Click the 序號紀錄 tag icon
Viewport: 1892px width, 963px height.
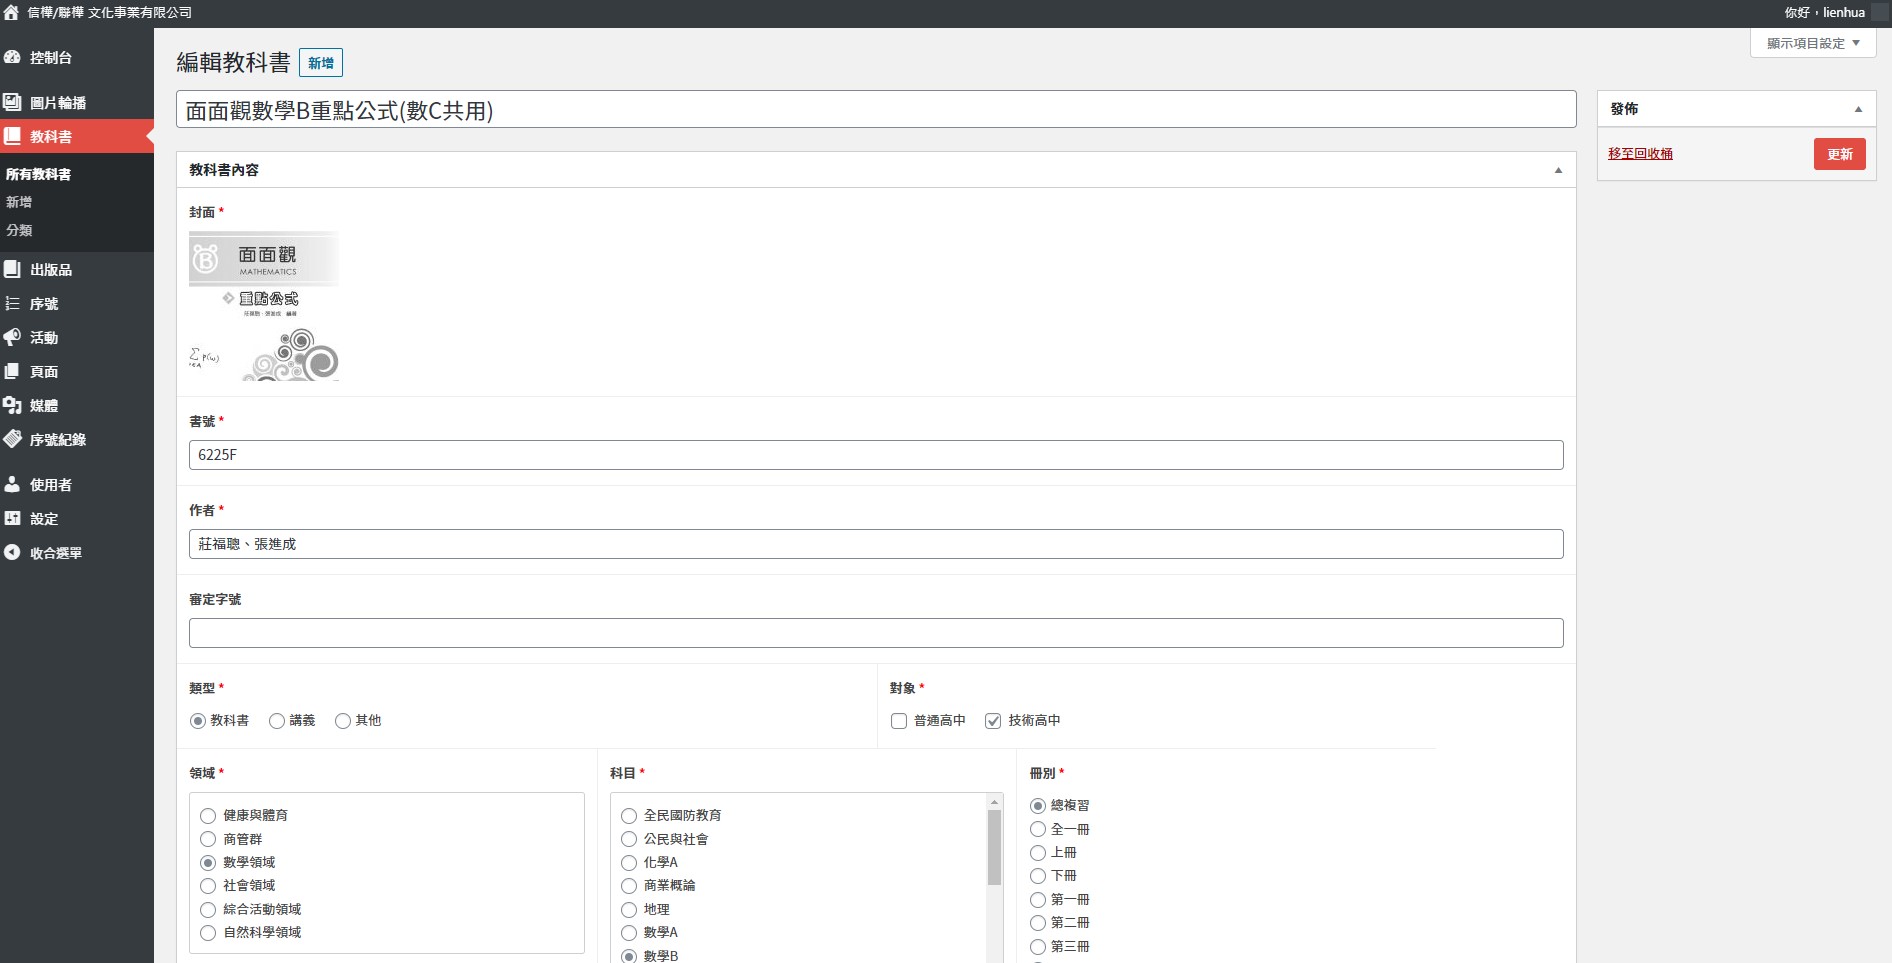12,439
